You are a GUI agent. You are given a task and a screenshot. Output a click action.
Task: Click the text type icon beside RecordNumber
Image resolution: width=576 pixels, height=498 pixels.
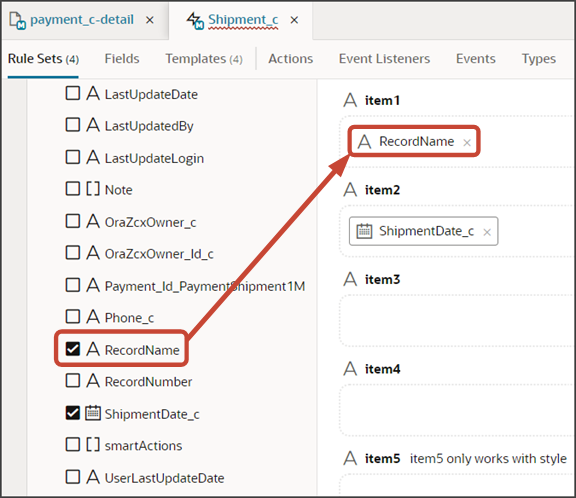click(93, 381)
